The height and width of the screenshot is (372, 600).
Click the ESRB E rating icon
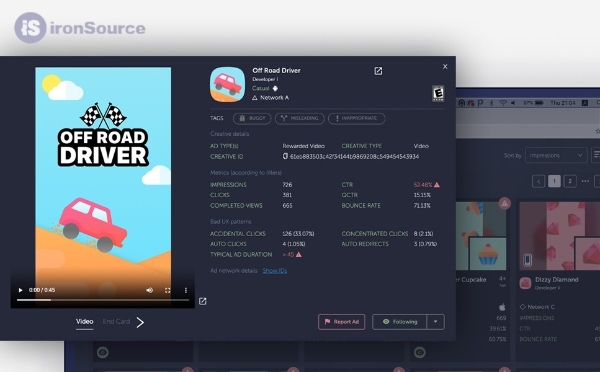click(438, 93)
